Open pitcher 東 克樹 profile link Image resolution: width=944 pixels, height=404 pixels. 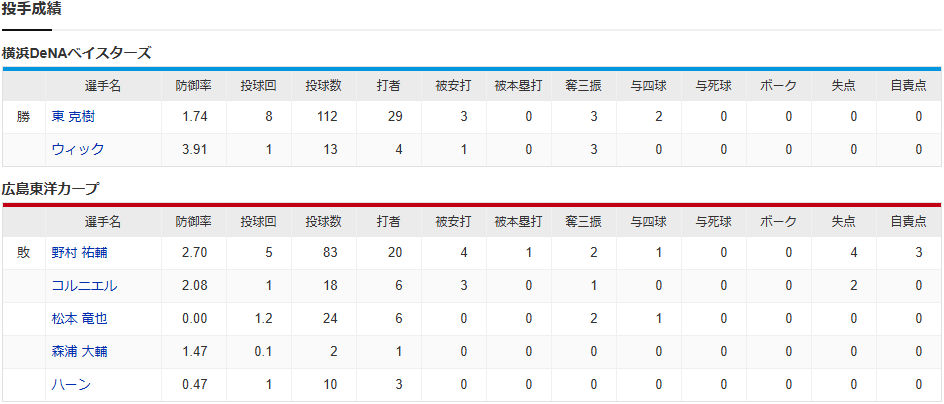click(73, 117)
